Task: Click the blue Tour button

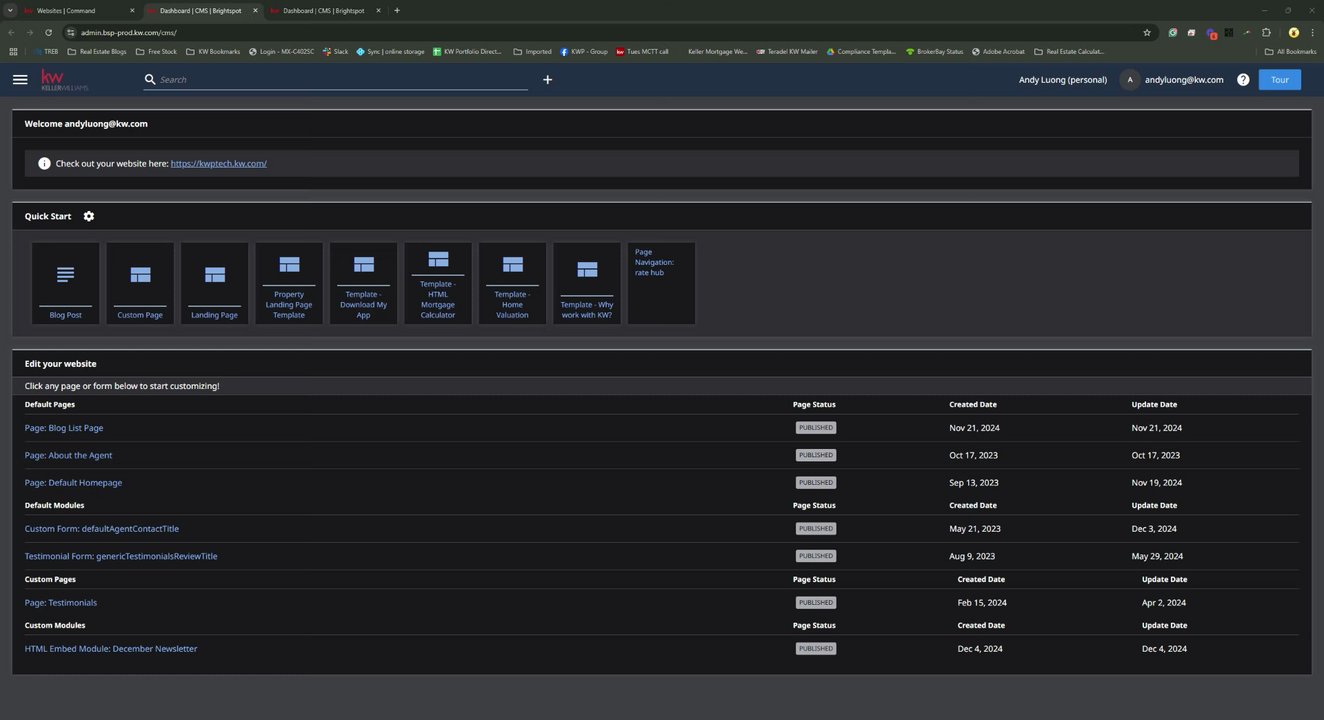Action: (x=1279, y=80)
